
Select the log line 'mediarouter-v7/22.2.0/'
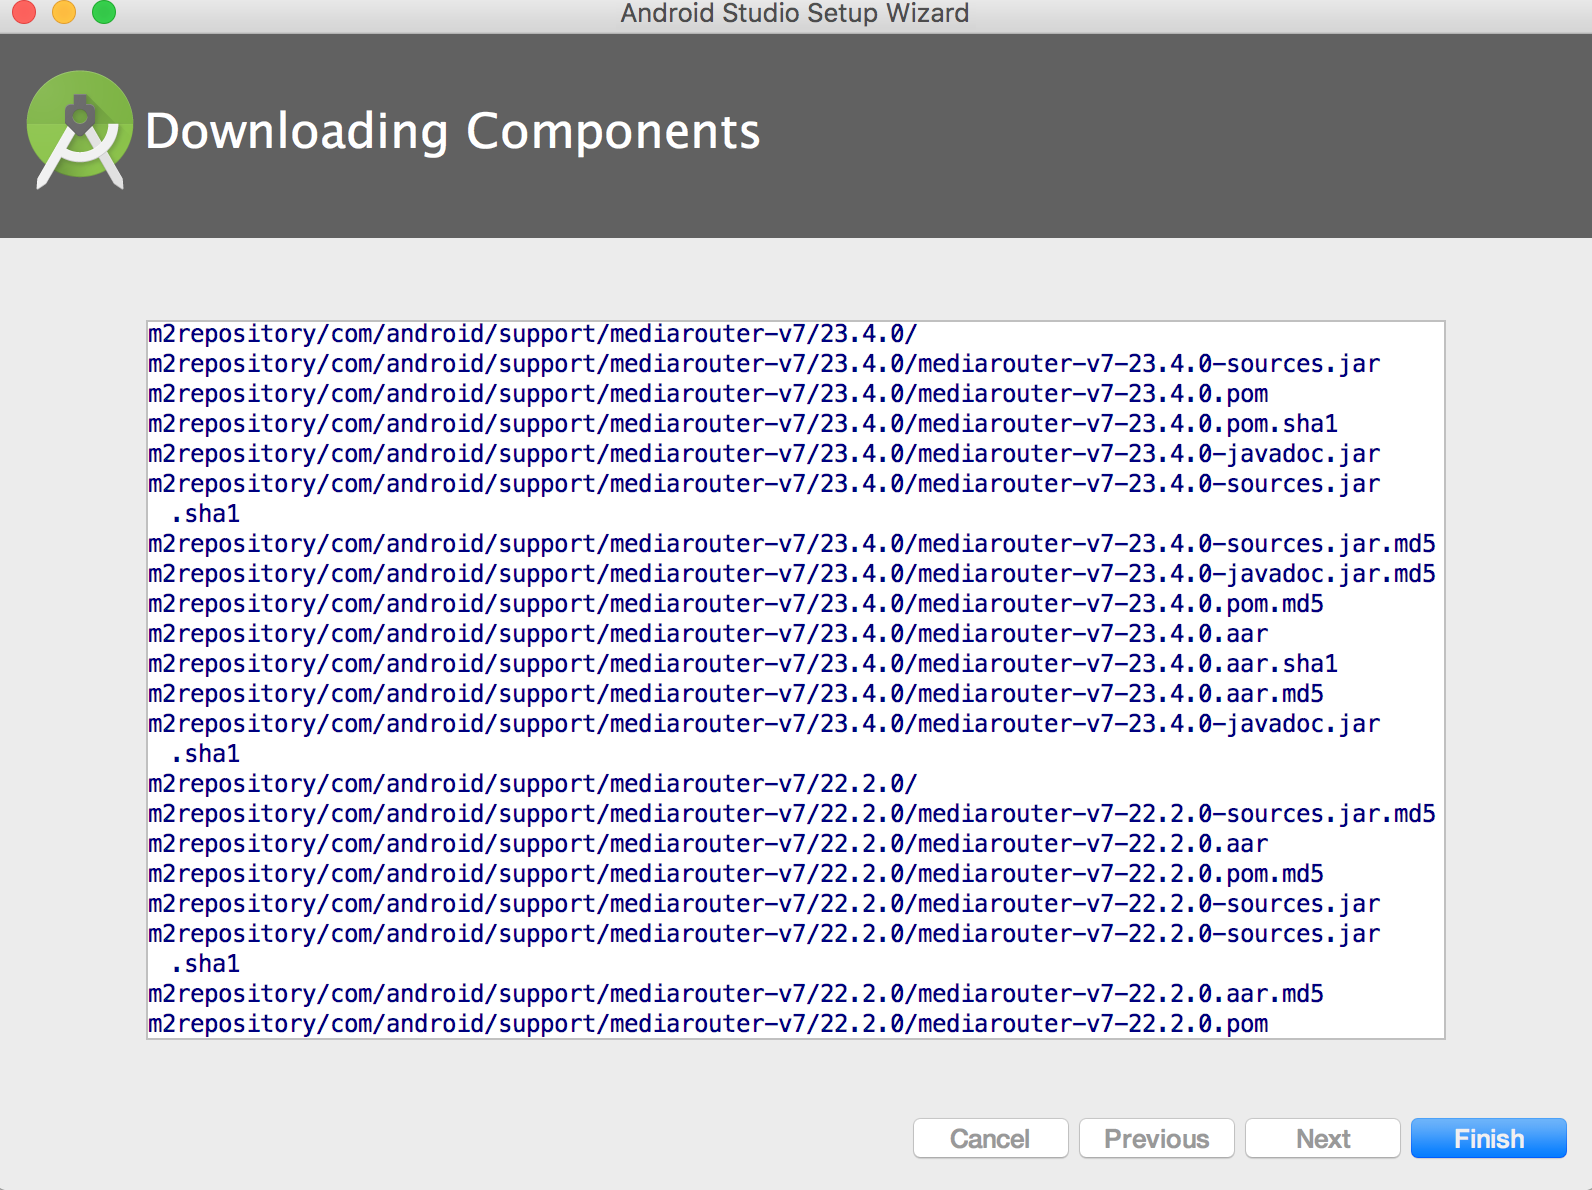[x=533, y=784]
